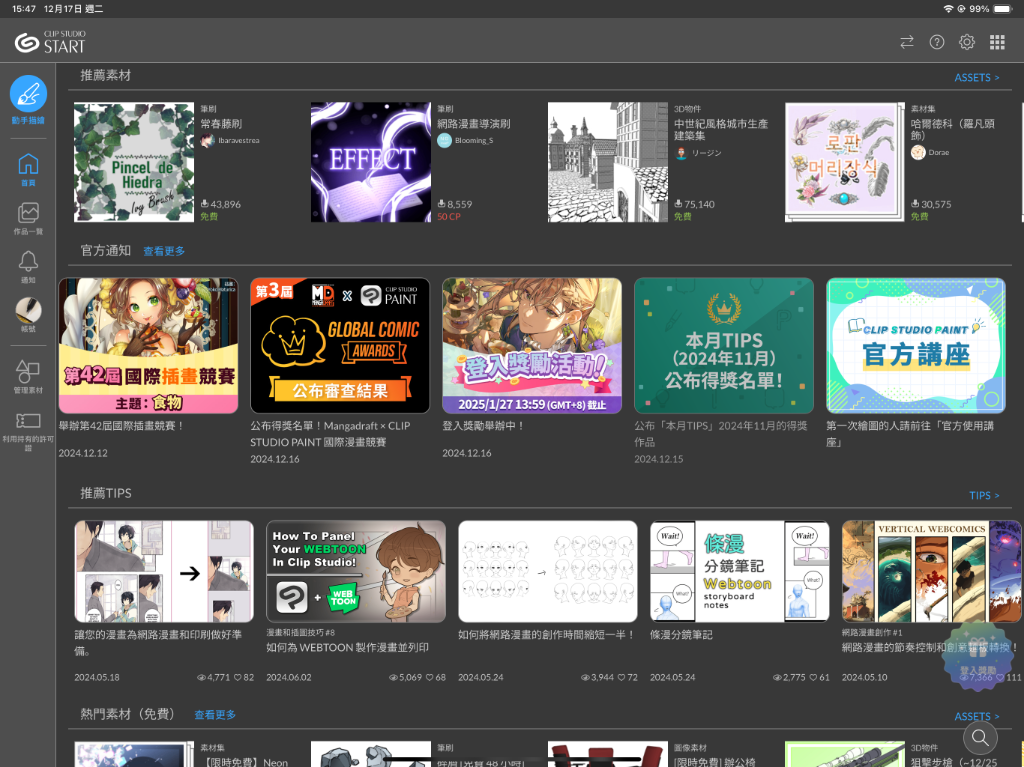Open ASSETS link beside 推薦素材
Image resolution: width=1024 pixels, height=767 pixels.
[x=976, y=78]
